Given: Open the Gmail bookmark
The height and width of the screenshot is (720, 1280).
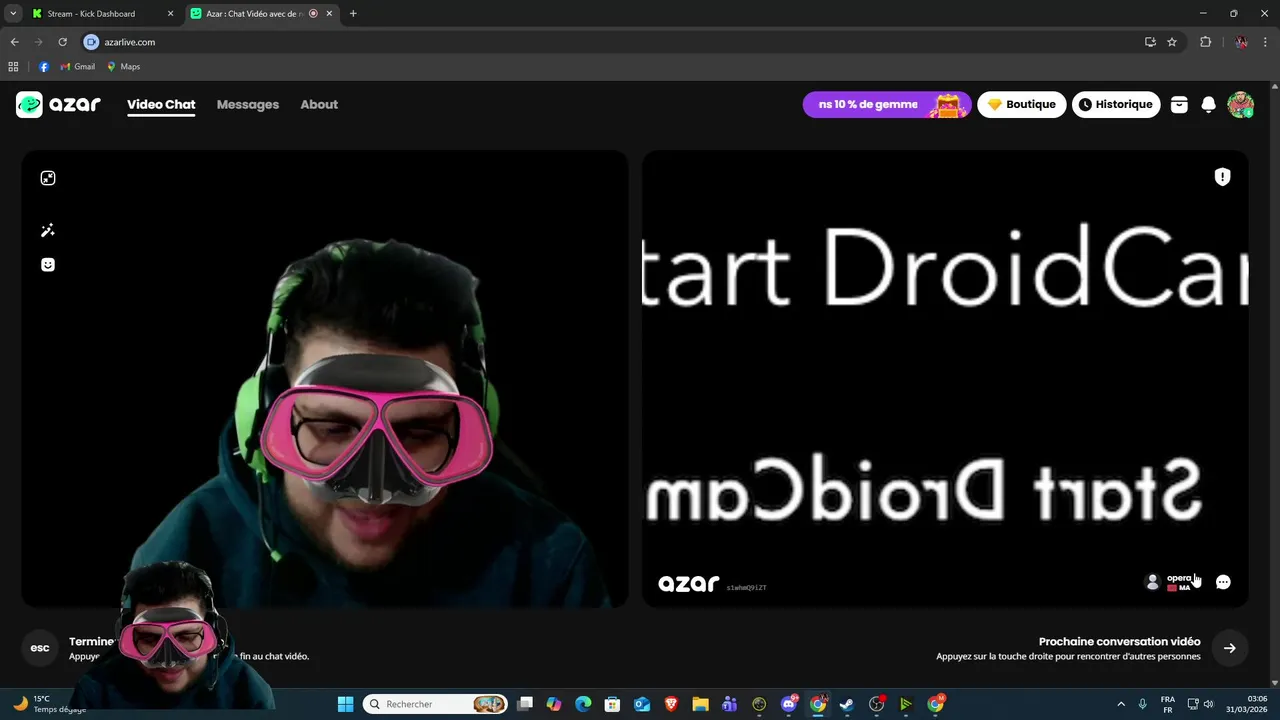Looking at the screenshot, I should coord(78,67).
